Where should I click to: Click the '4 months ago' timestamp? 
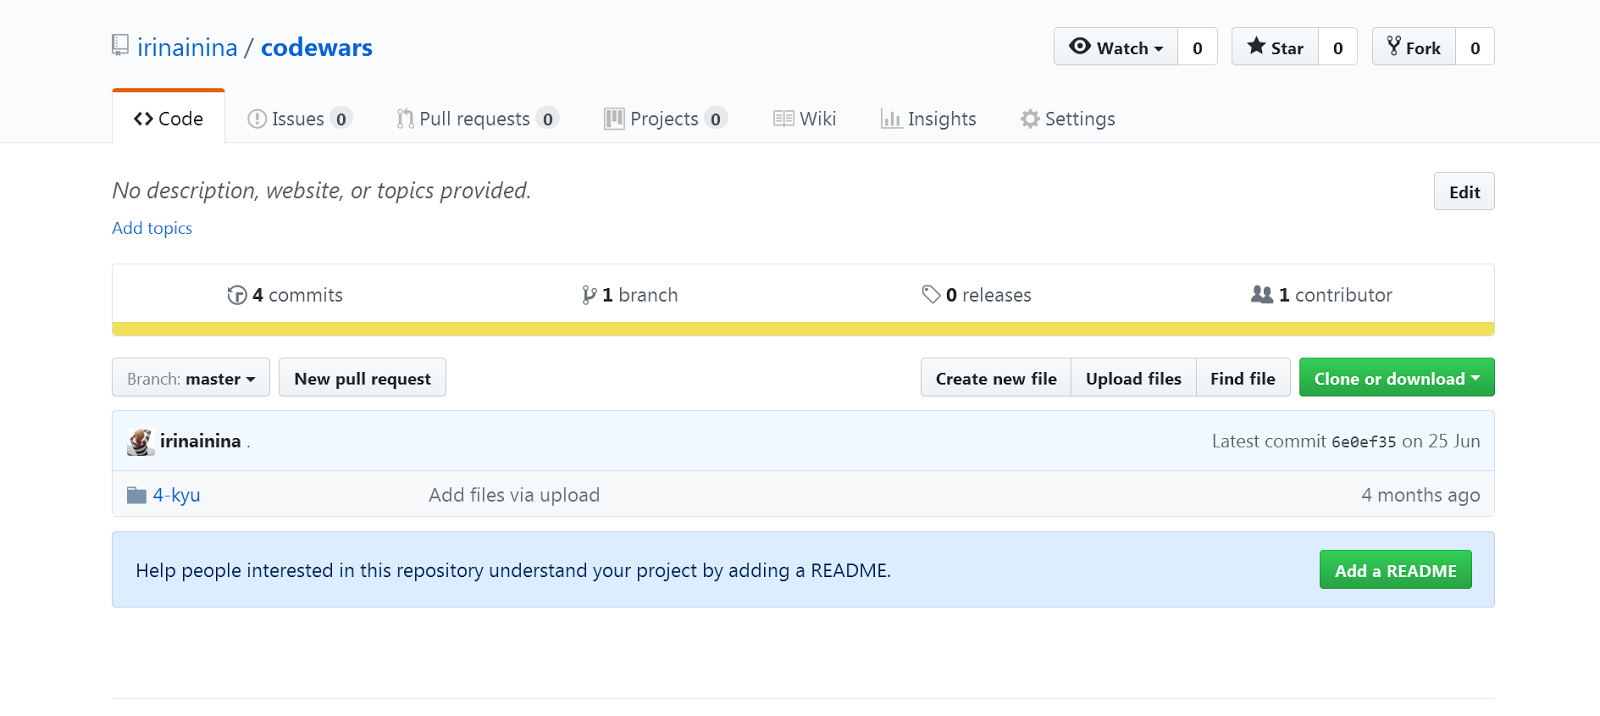pos(1420,495)
